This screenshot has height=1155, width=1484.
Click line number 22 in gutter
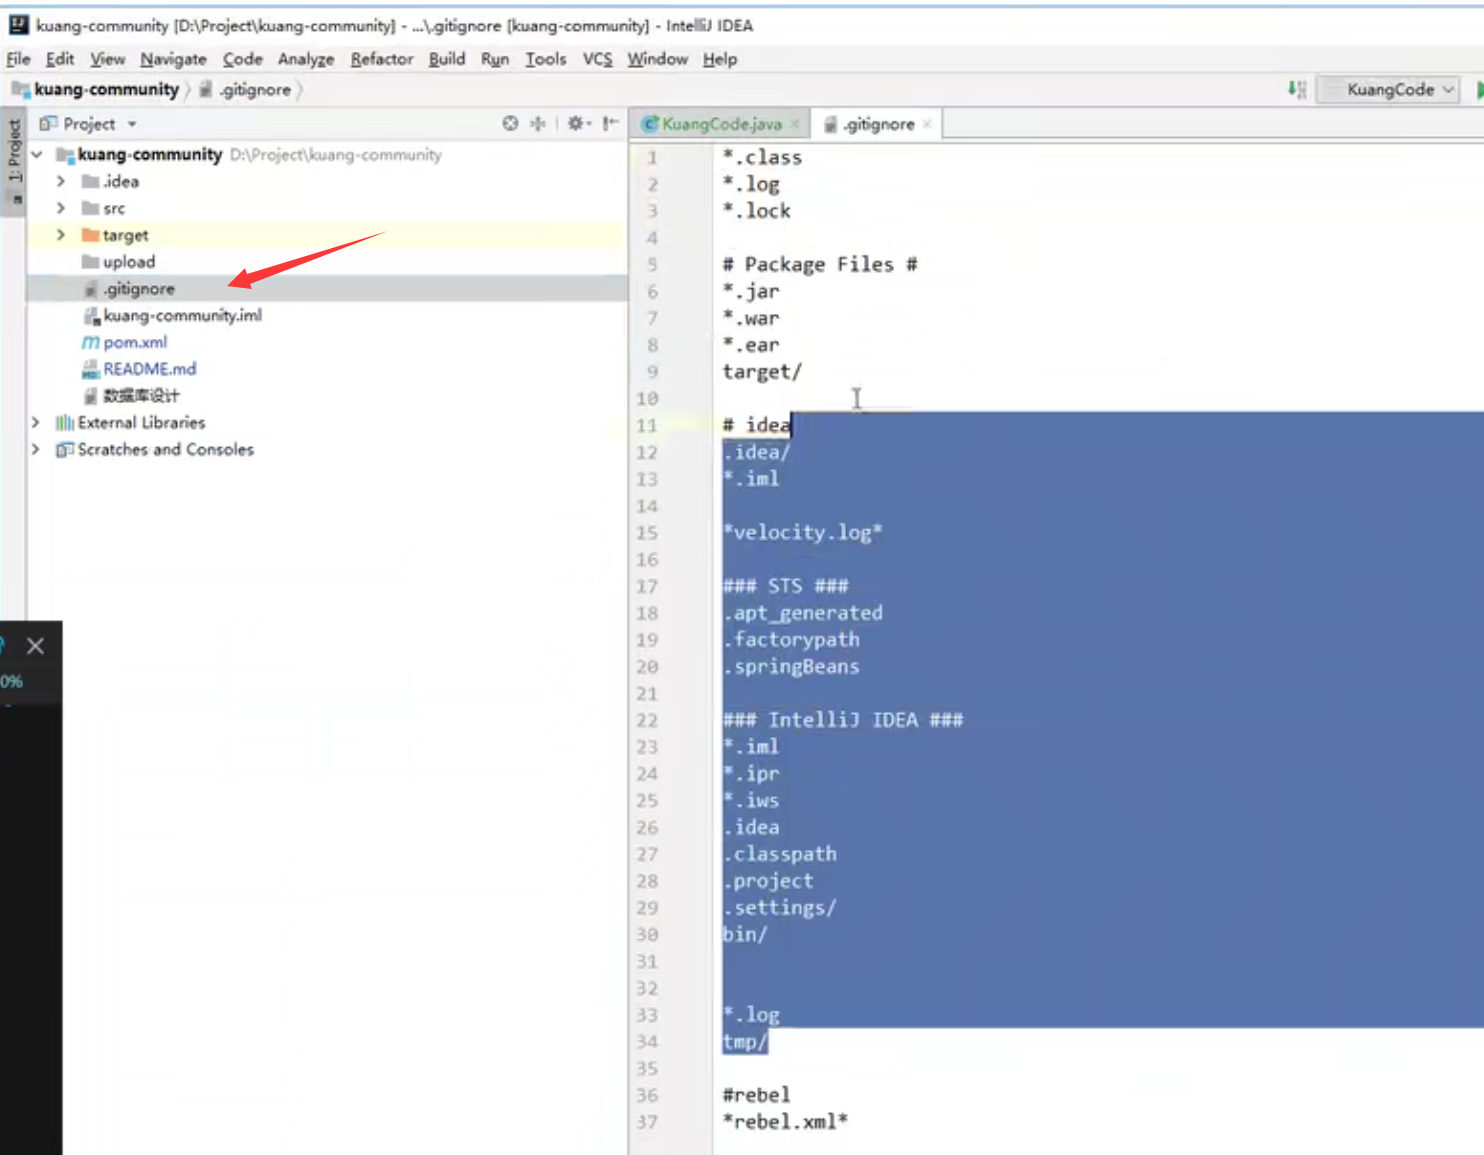[647, 720]
